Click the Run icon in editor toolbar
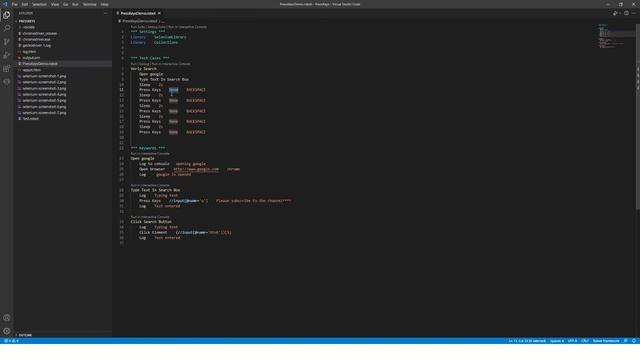The height and width of the screenshot is (360, 640). coord(615,13)
